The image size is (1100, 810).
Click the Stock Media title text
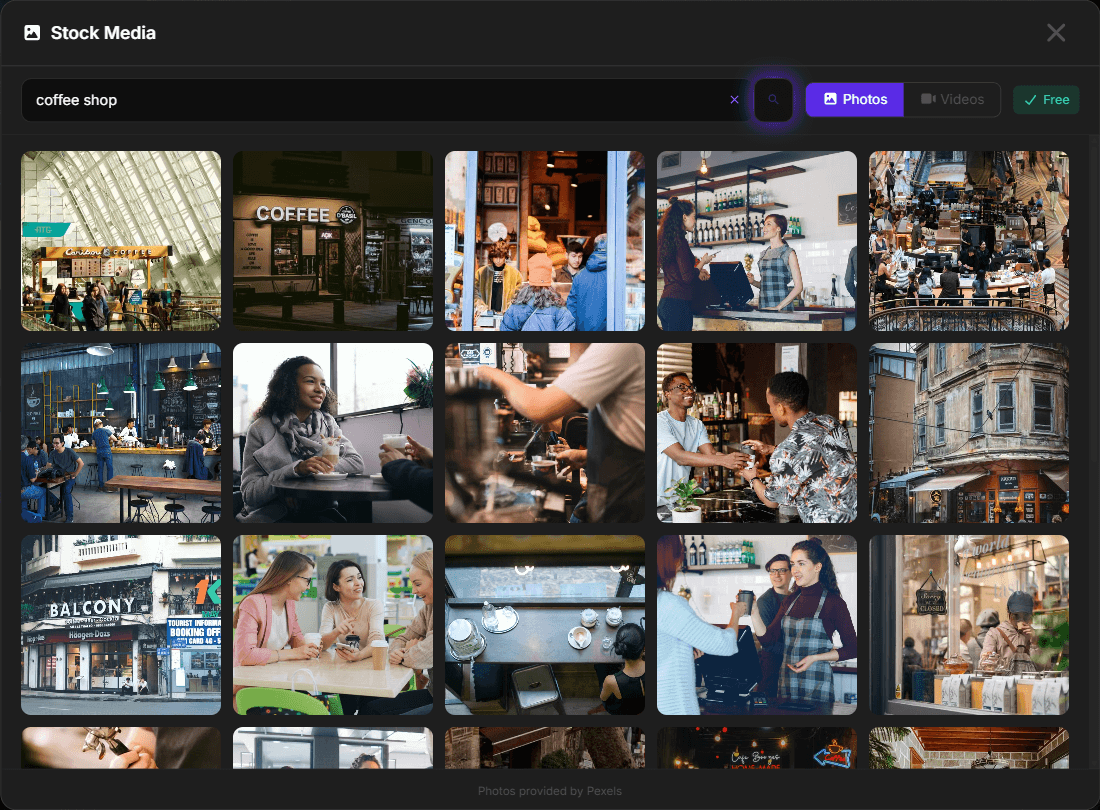(x=103, y=33)
